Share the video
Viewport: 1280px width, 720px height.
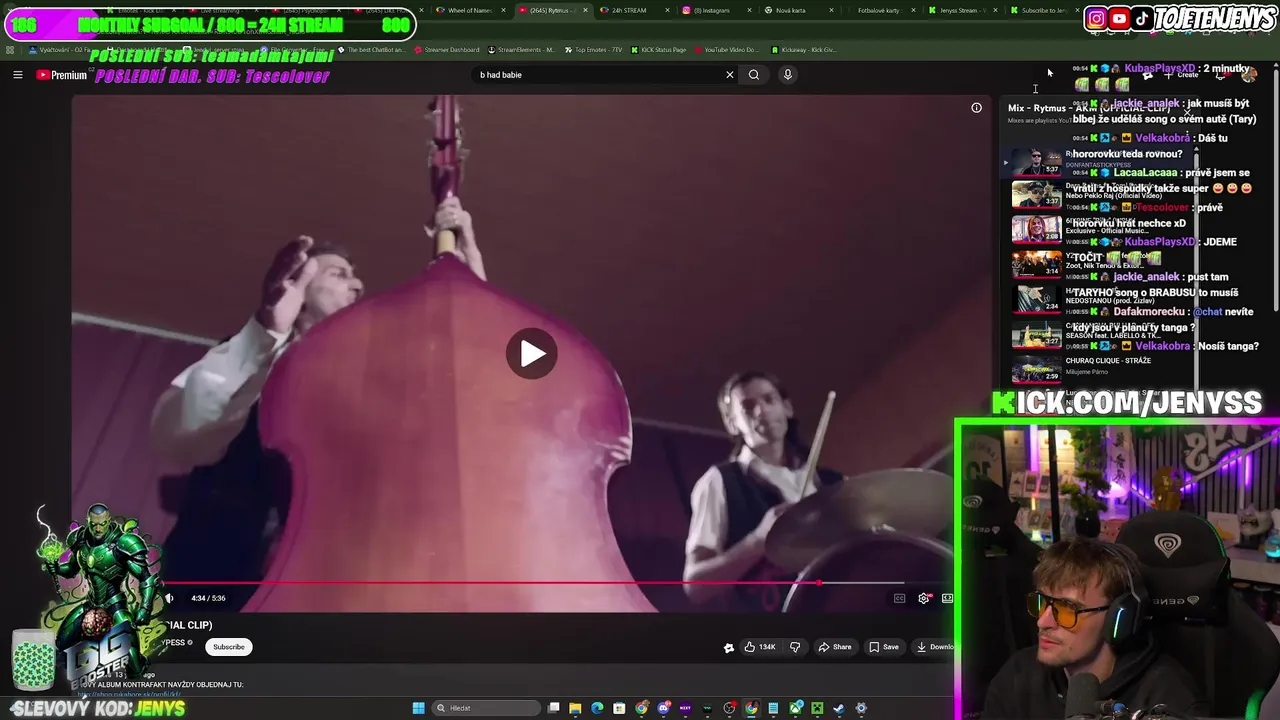click(x=835, y=647)
